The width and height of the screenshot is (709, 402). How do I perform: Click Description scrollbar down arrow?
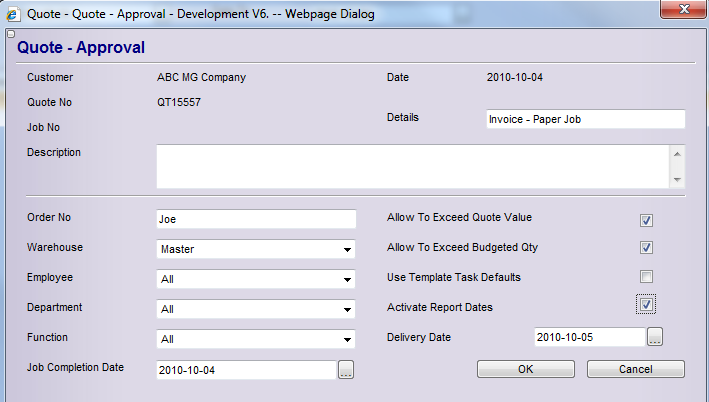click(677, 180)
